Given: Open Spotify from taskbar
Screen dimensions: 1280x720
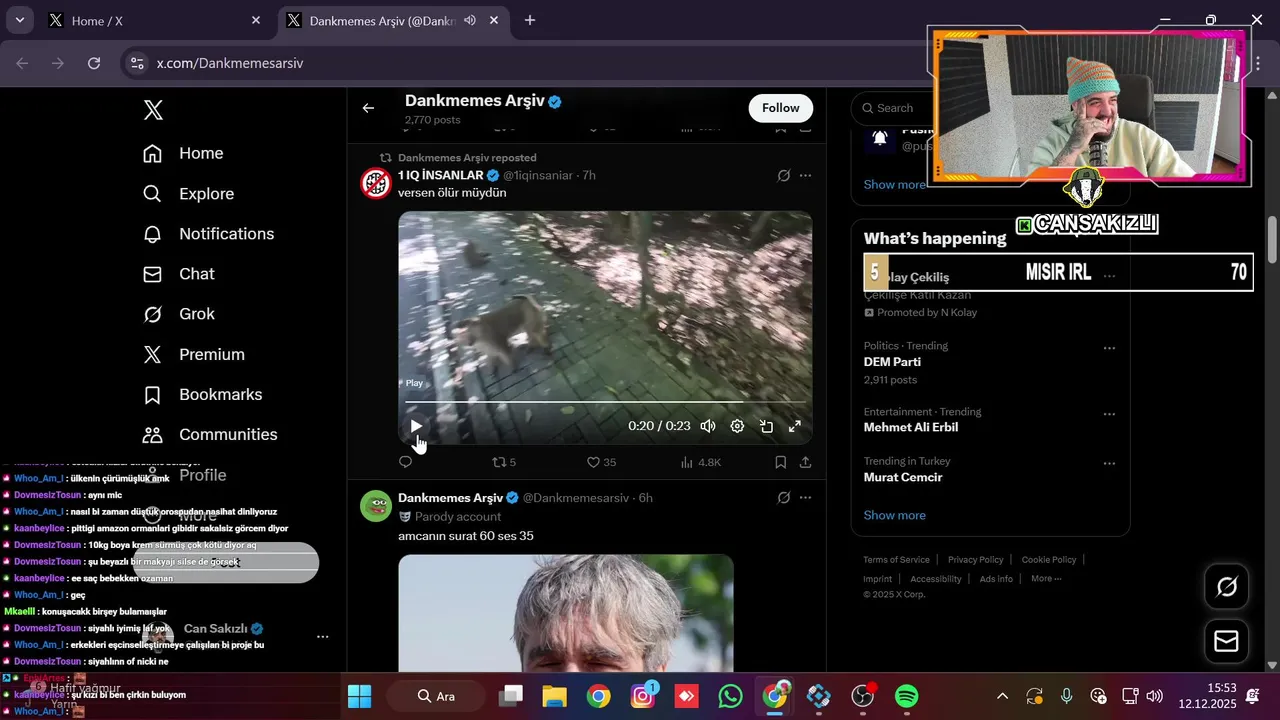Looking at the screenshot, I should click(906, 696).
